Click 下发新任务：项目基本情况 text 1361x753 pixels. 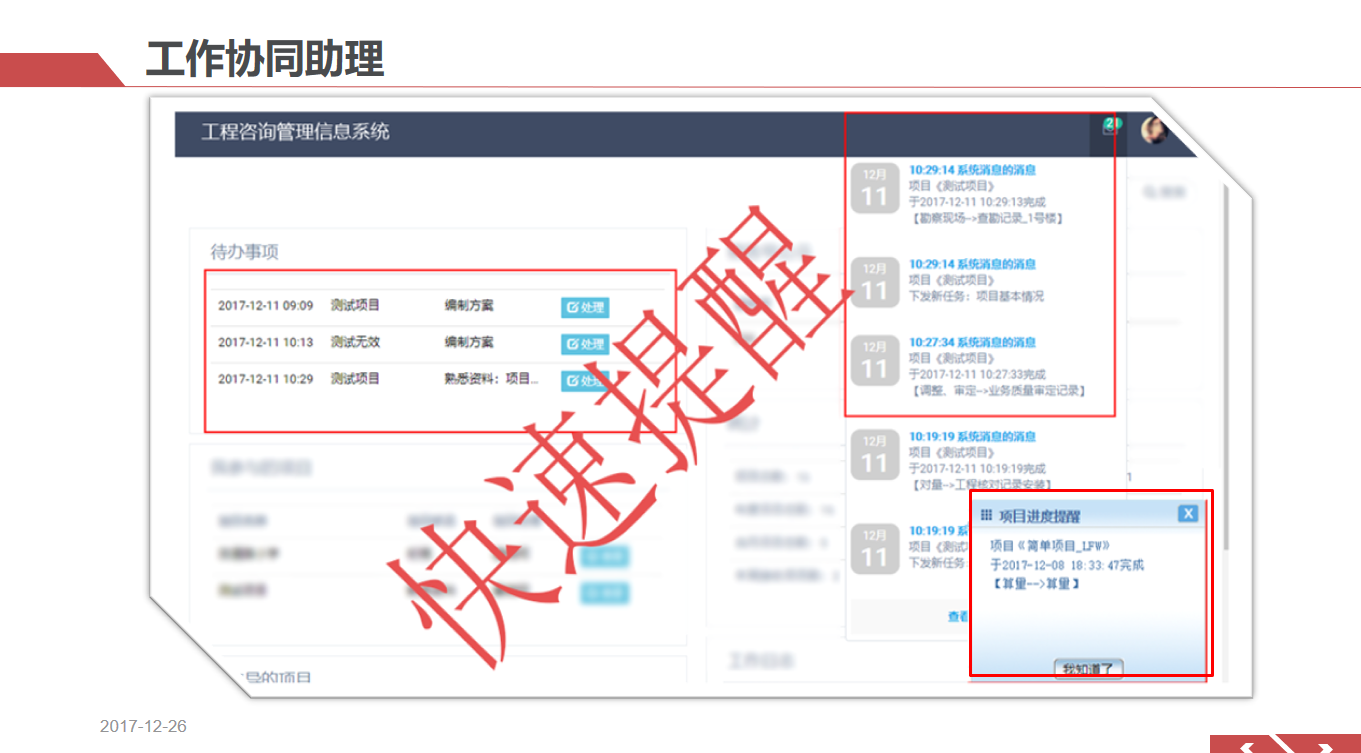[x=976, y=296]
